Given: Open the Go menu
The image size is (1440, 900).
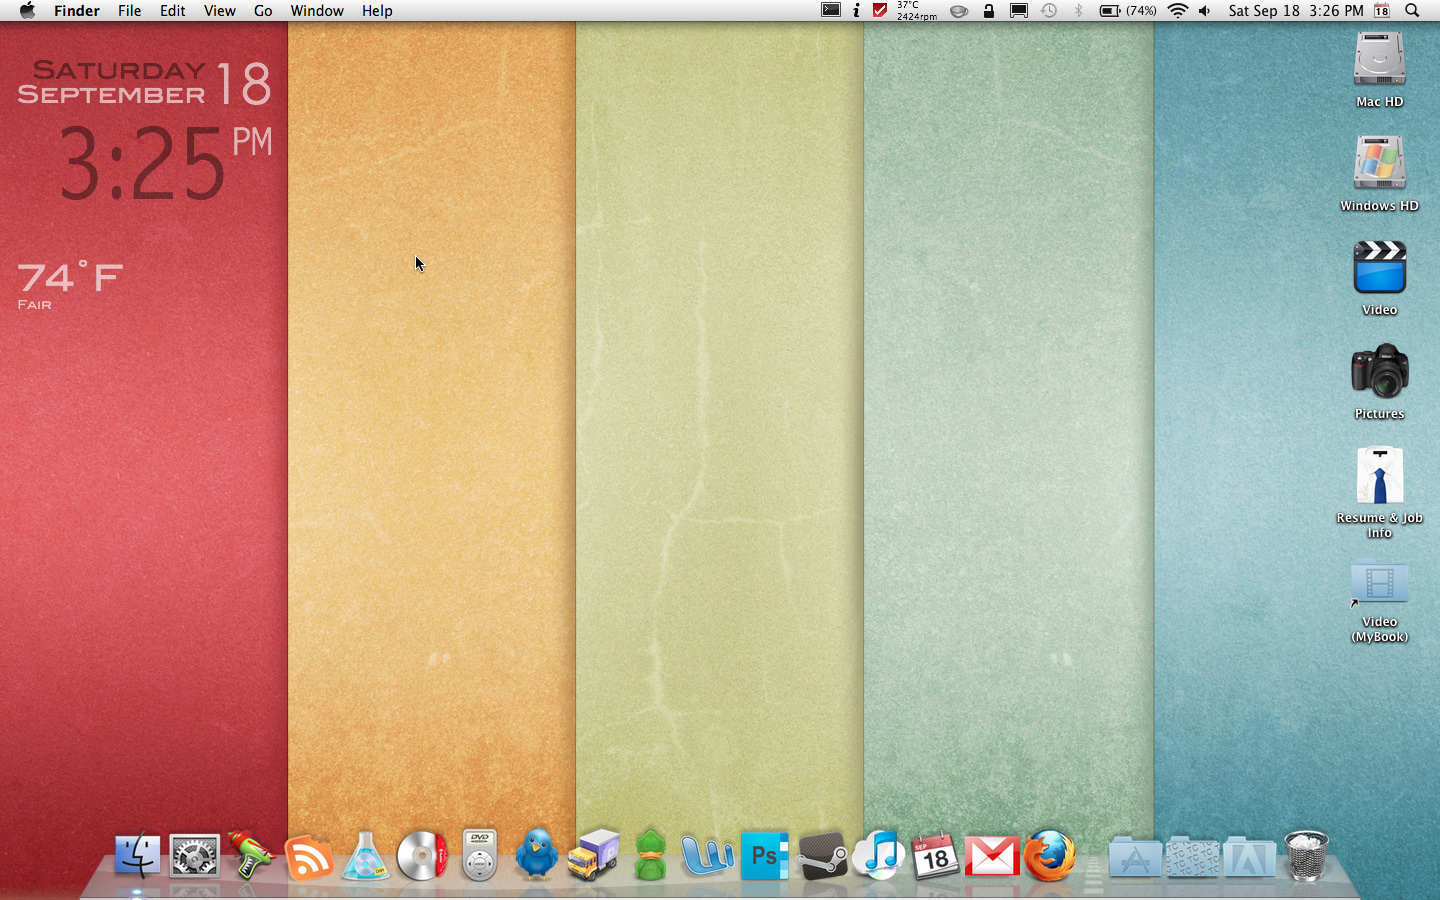Looking at the screenshot, I should click(263, 11).
